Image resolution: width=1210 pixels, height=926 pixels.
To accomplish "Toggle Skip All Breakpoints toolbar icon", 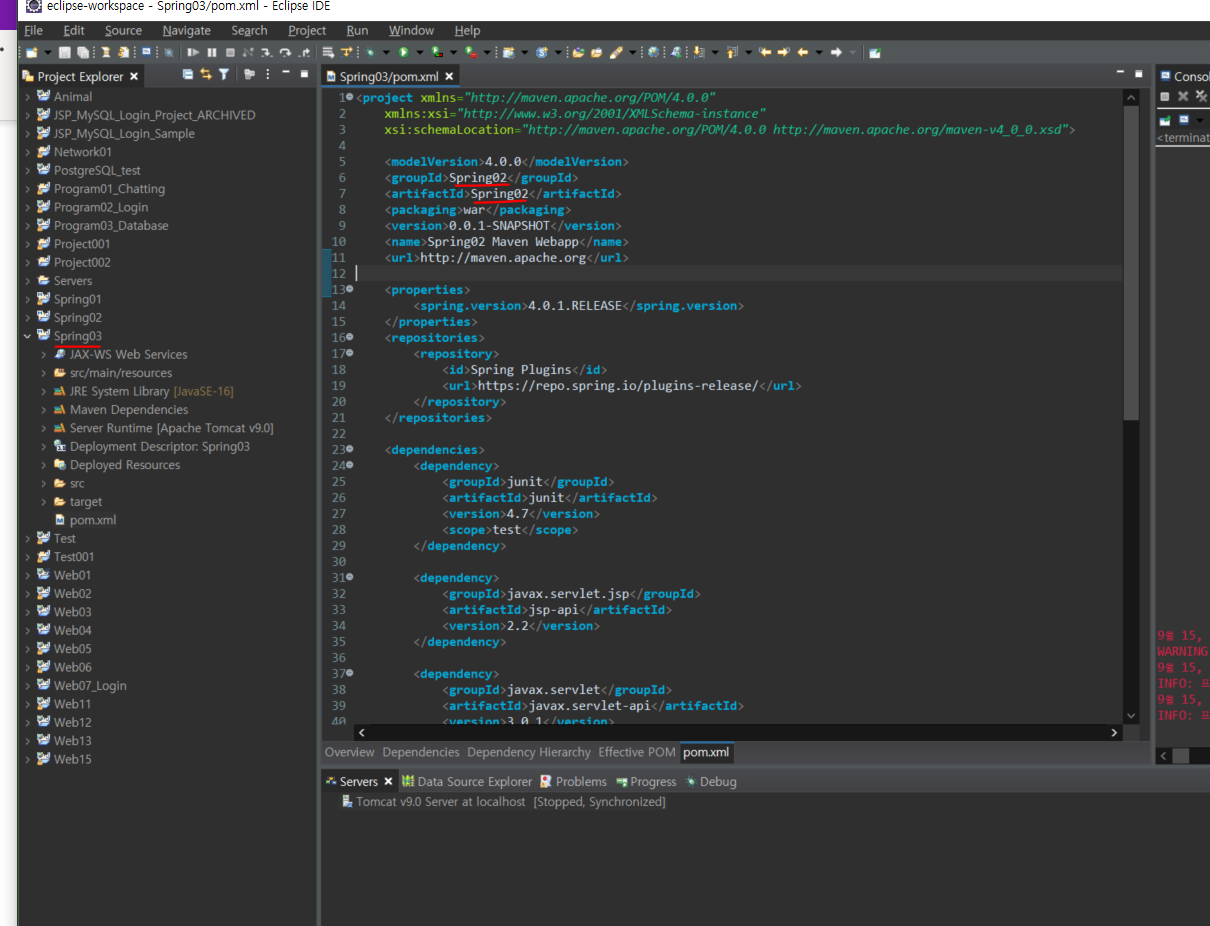I will (169, 52).
